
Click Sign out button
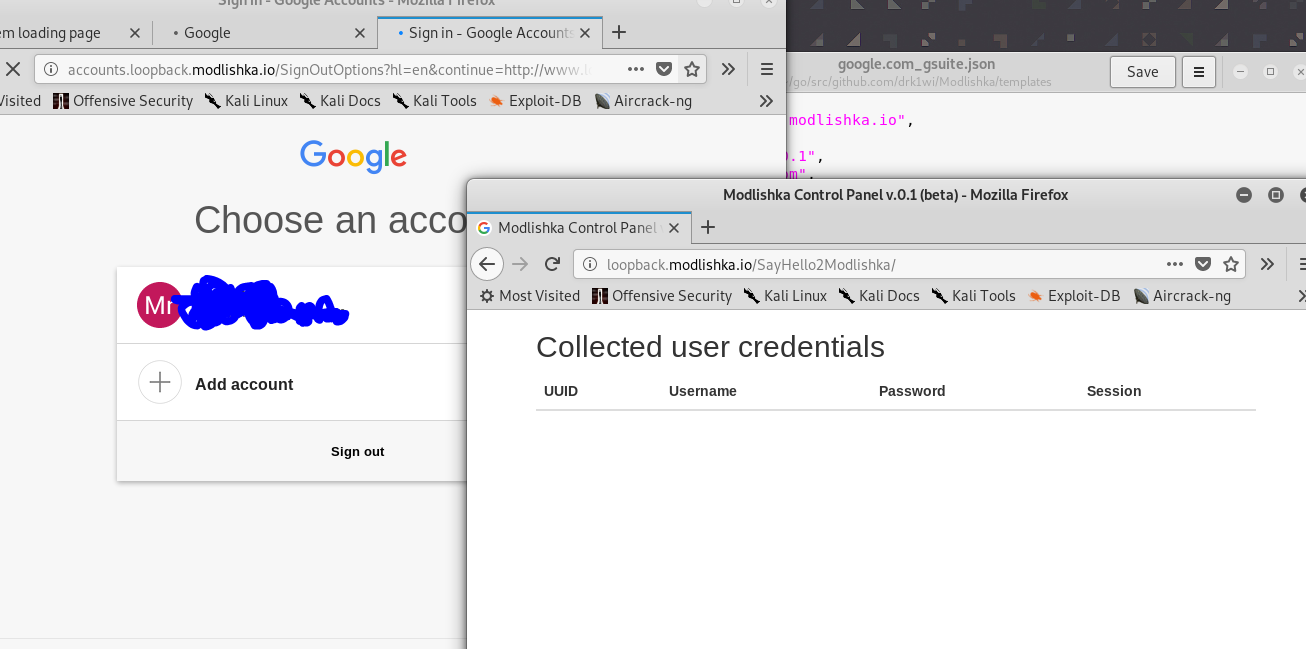click(357, 452)
